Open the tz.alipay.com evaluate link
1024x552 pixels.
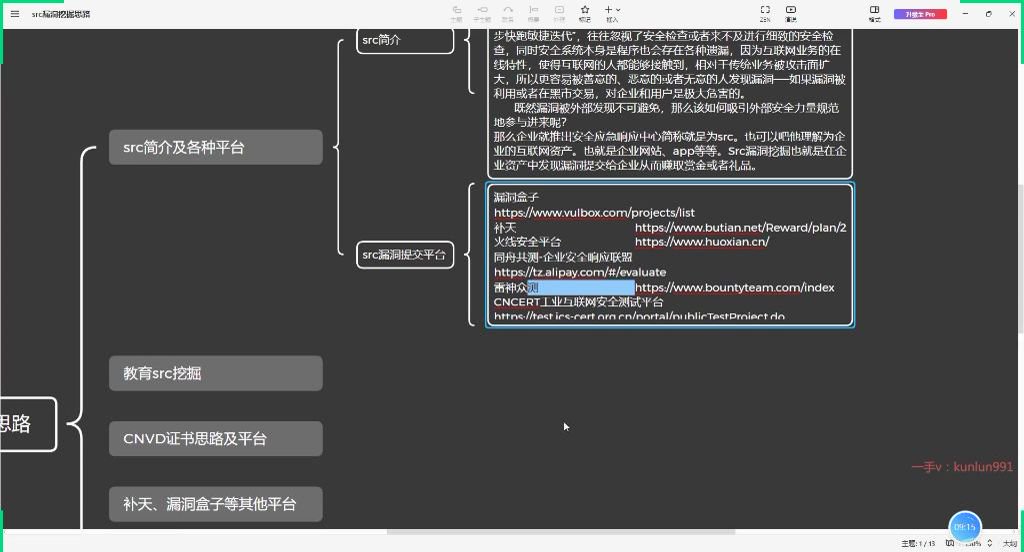(580, 272)
